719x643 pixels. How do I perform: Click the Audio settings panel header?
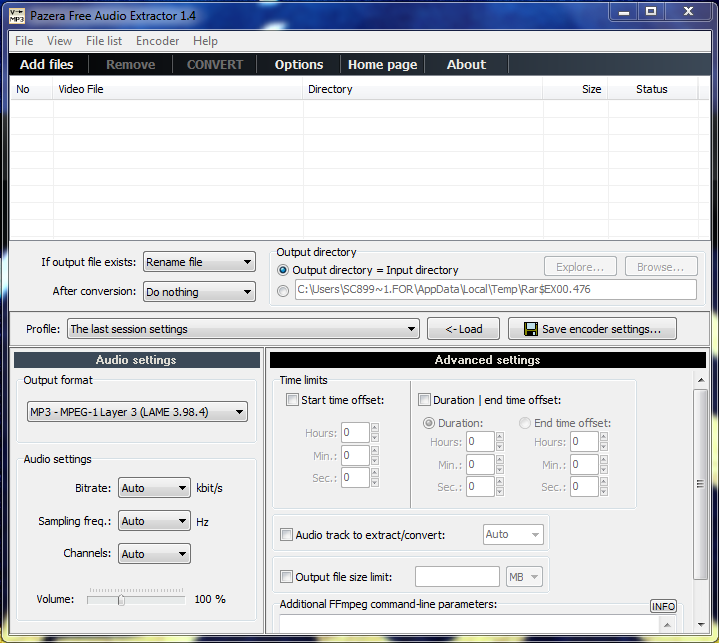click(137, 360)
